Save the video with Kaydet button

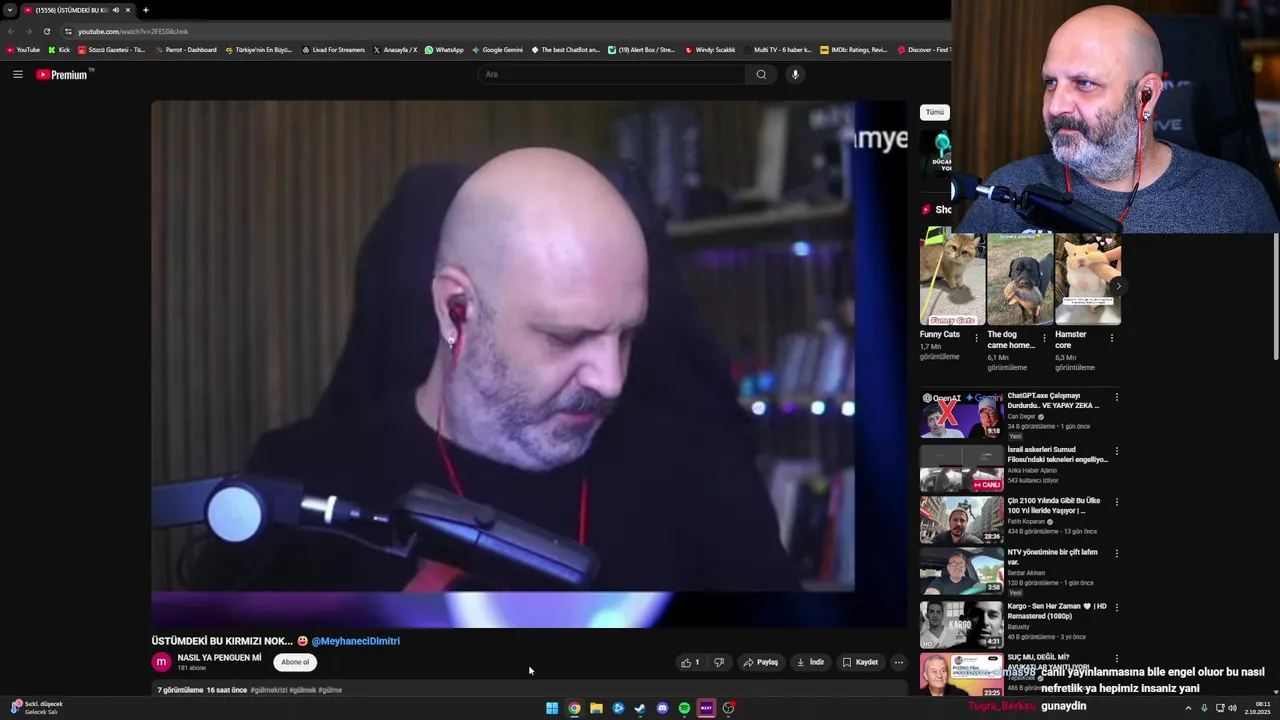coord(860,662)
